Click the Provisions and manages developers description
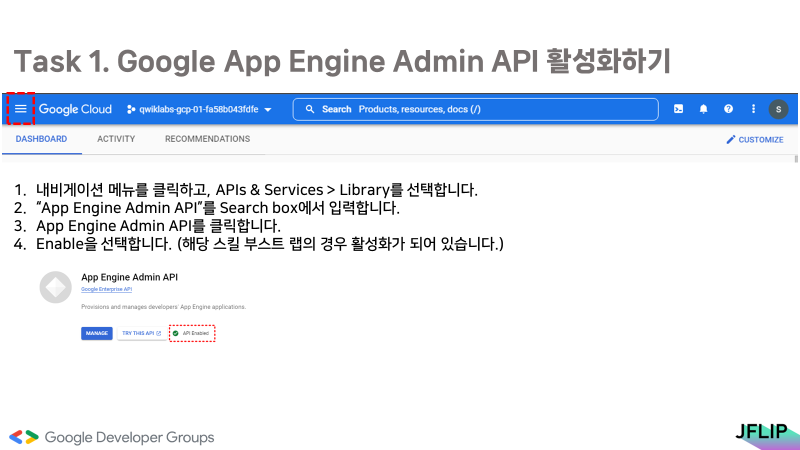 (x=163, y=307)
